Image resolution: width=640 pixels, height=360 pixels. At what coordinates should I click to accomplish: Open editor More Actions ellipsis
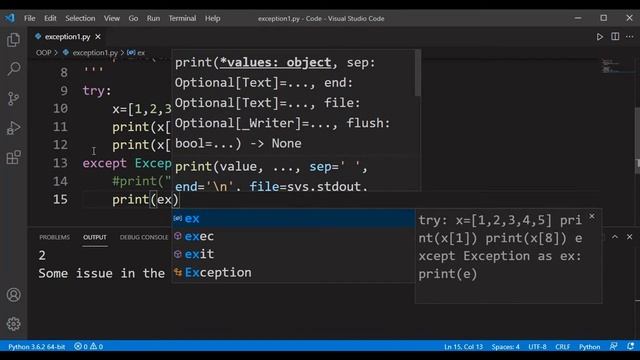click(x=629, y=37)
